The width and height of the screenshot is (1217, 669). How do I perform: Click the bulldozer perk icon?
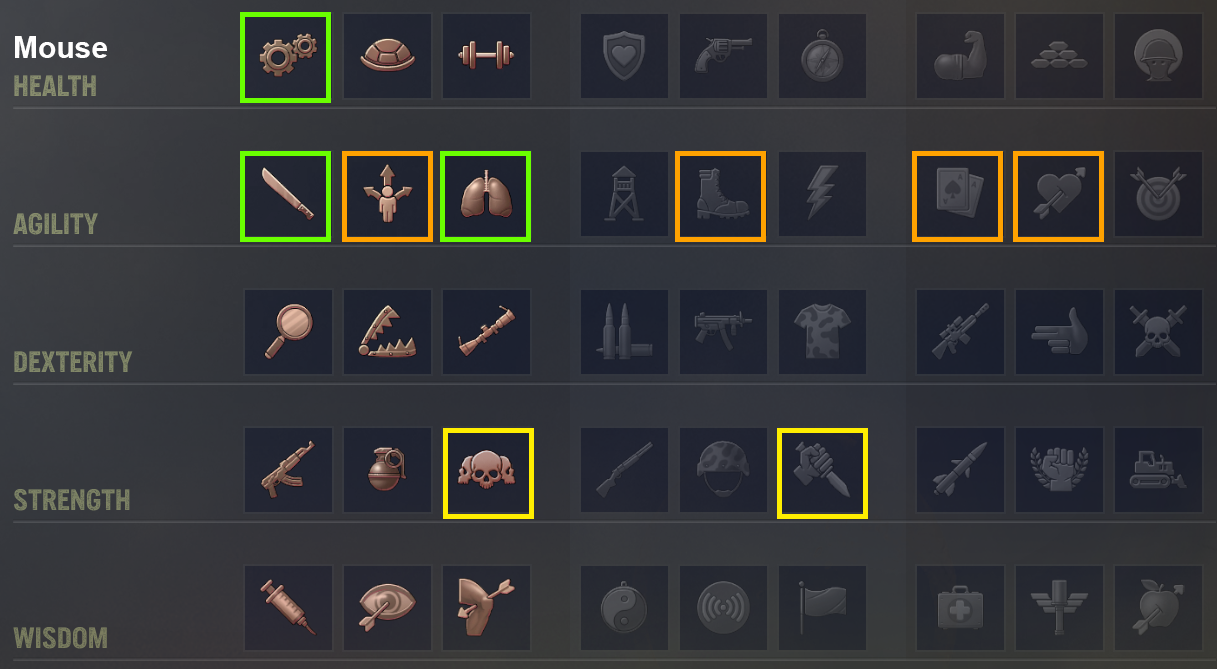point(1158,470)
